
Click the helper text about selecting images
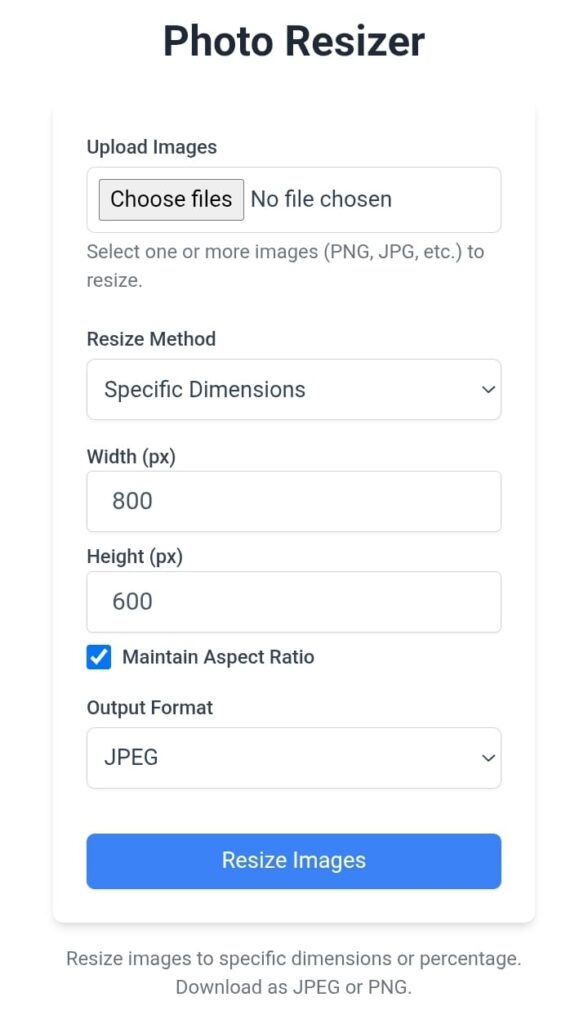pyautogui.click(x=286, y=266)
